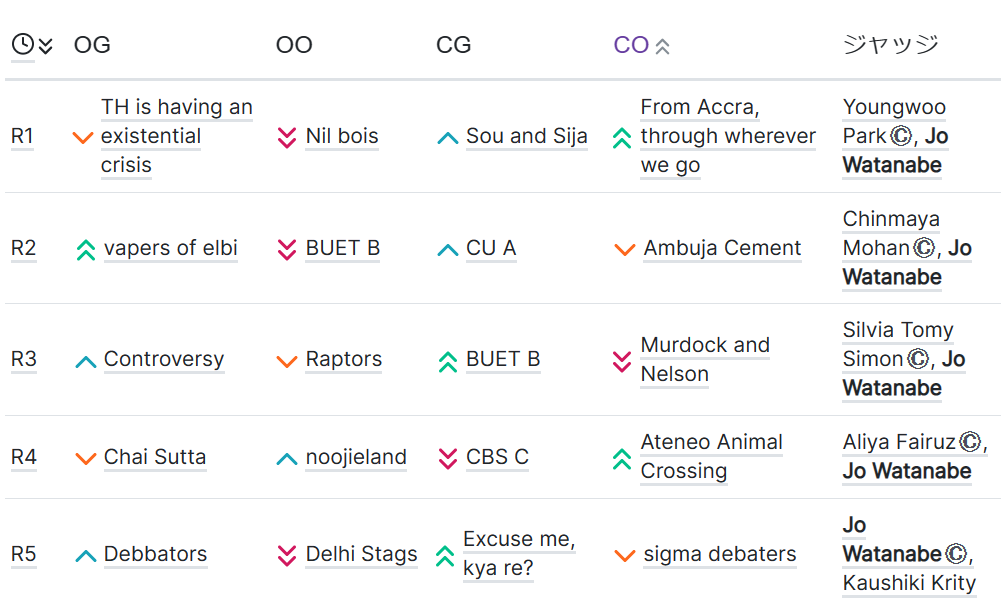The height and width of the screenshot is (615, 1001).
Task: Open the Delhi Stags team link
Action: pos(361,554)
